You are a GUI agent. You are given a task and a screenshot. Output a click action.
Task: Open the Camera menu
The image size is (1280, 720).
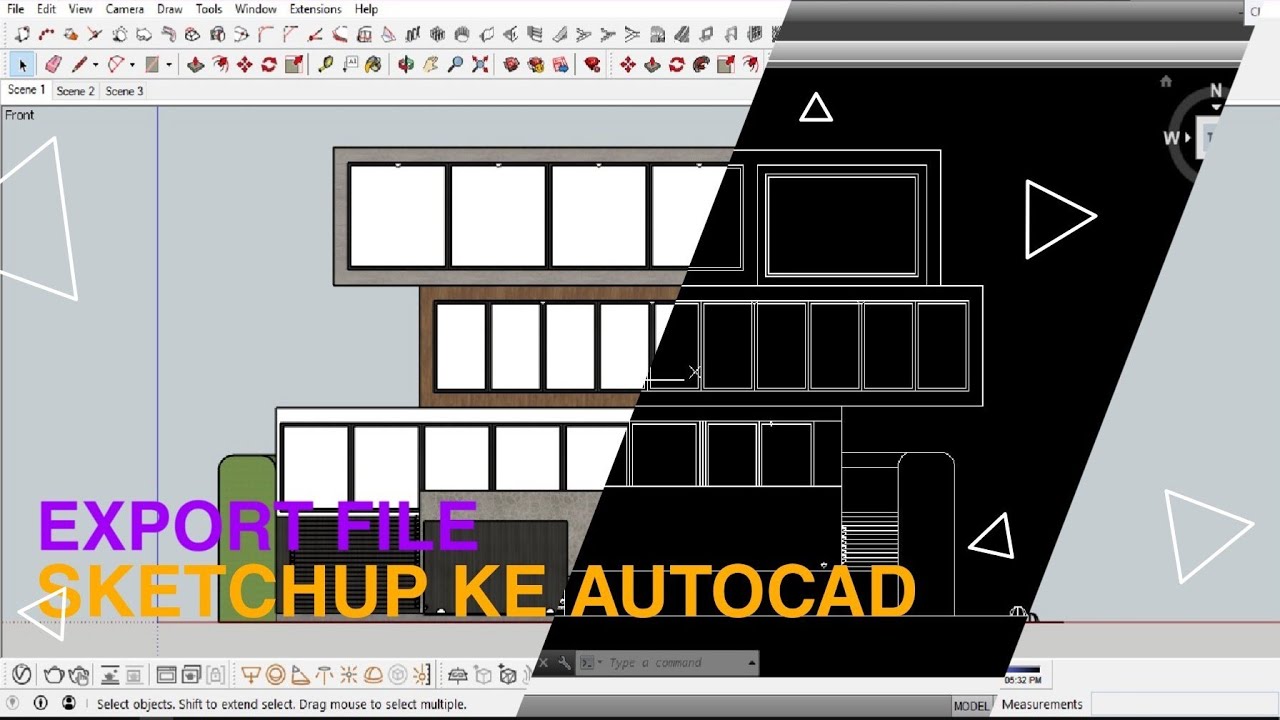[125, 9]
